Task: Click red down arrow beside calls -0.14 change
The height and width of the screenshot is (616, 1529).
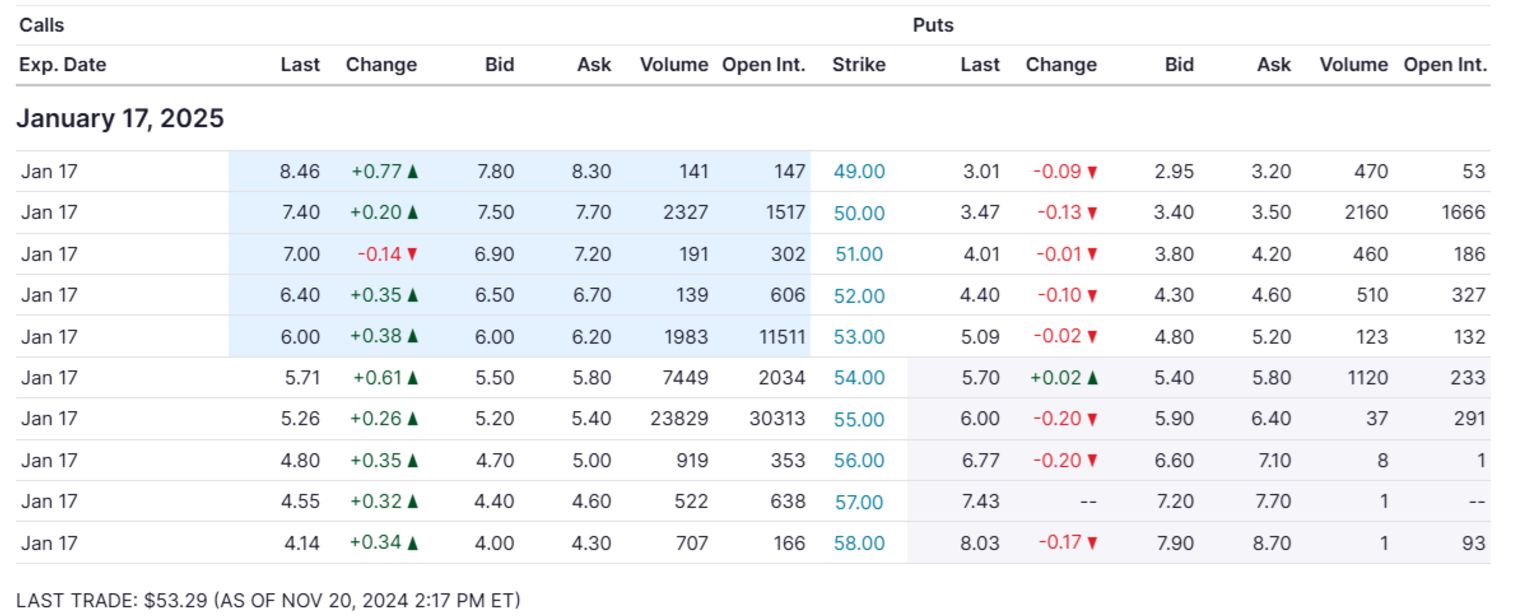Action: pos(412,254)
